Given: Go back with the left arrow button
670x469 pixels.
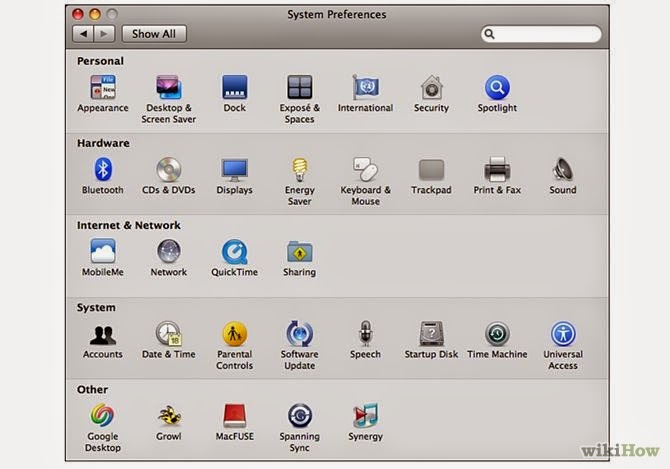Looking at the screenshot, I should (83, 34).
